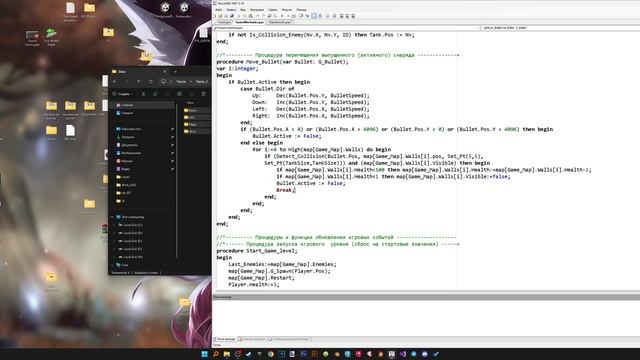Viewport: 640px width, 360px height.
Task: Open the Файл menu
Action: [219, 10]
